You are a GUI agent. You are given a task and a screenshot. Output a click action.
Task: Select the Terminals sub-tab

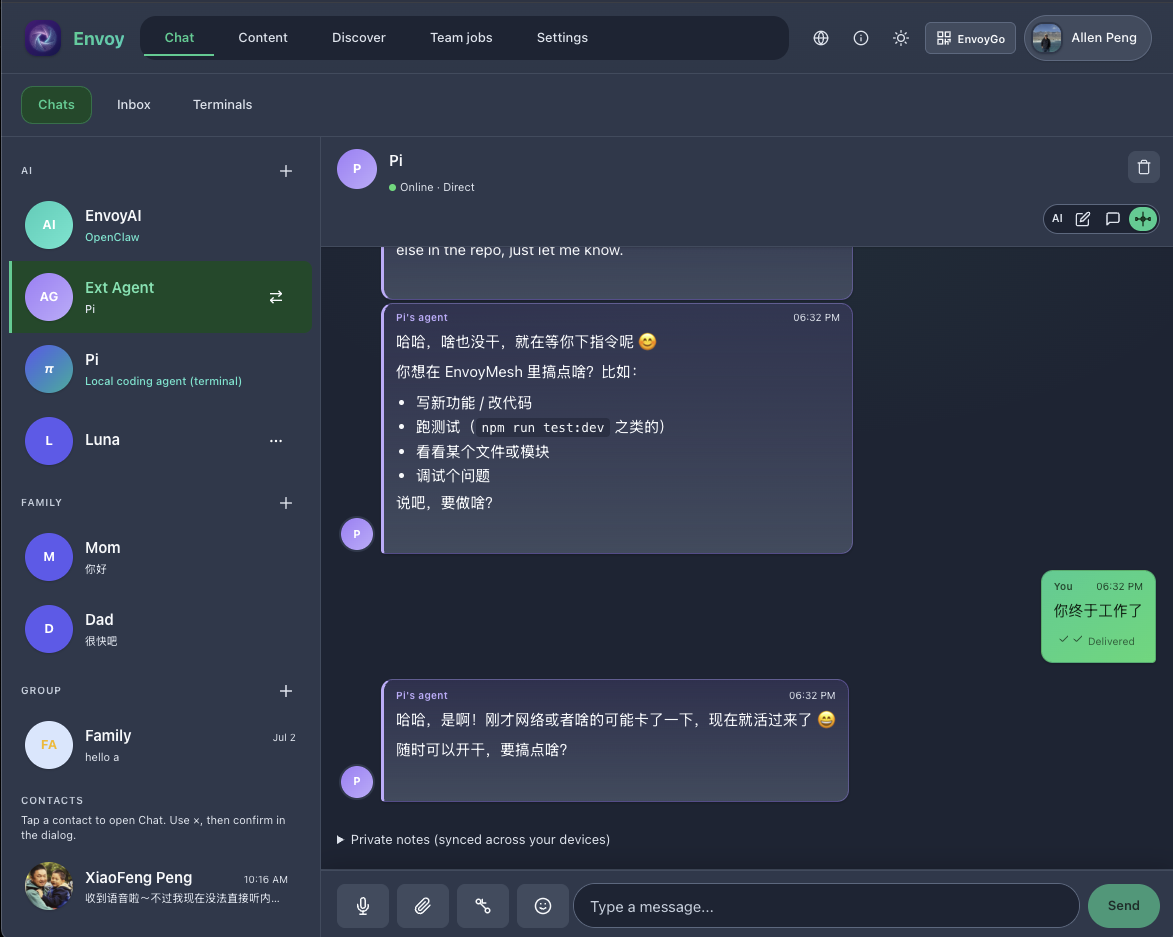tap(222, 105)
